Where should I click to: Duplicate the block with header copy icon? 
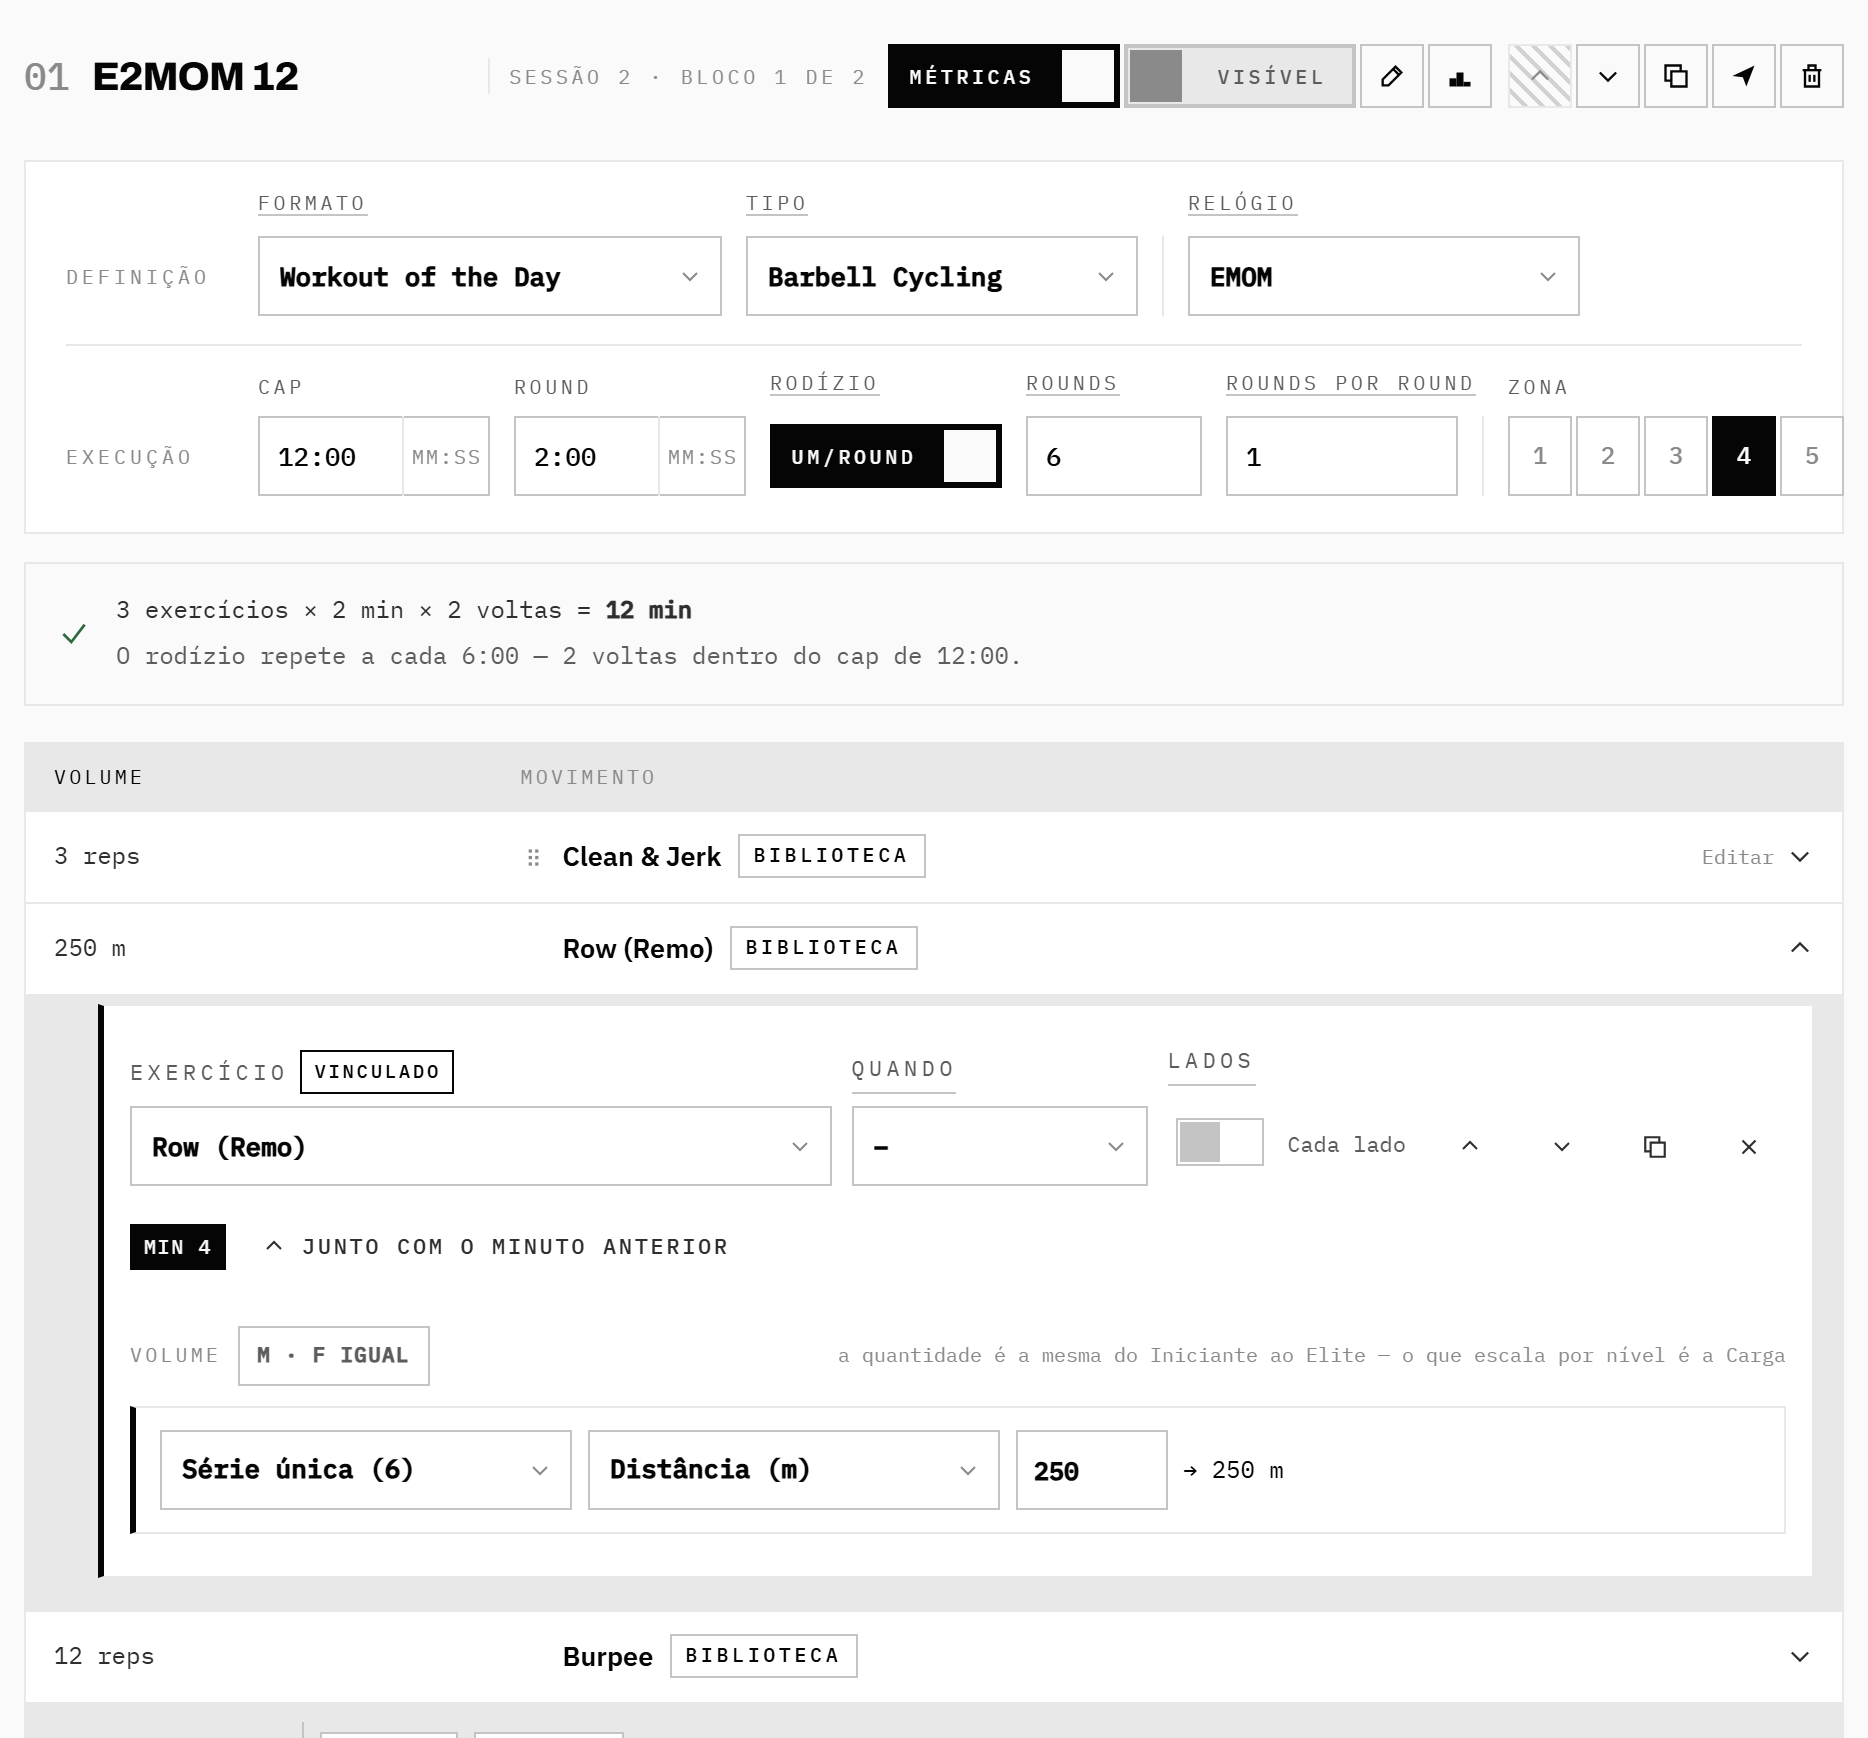(x=1675, y=76)
